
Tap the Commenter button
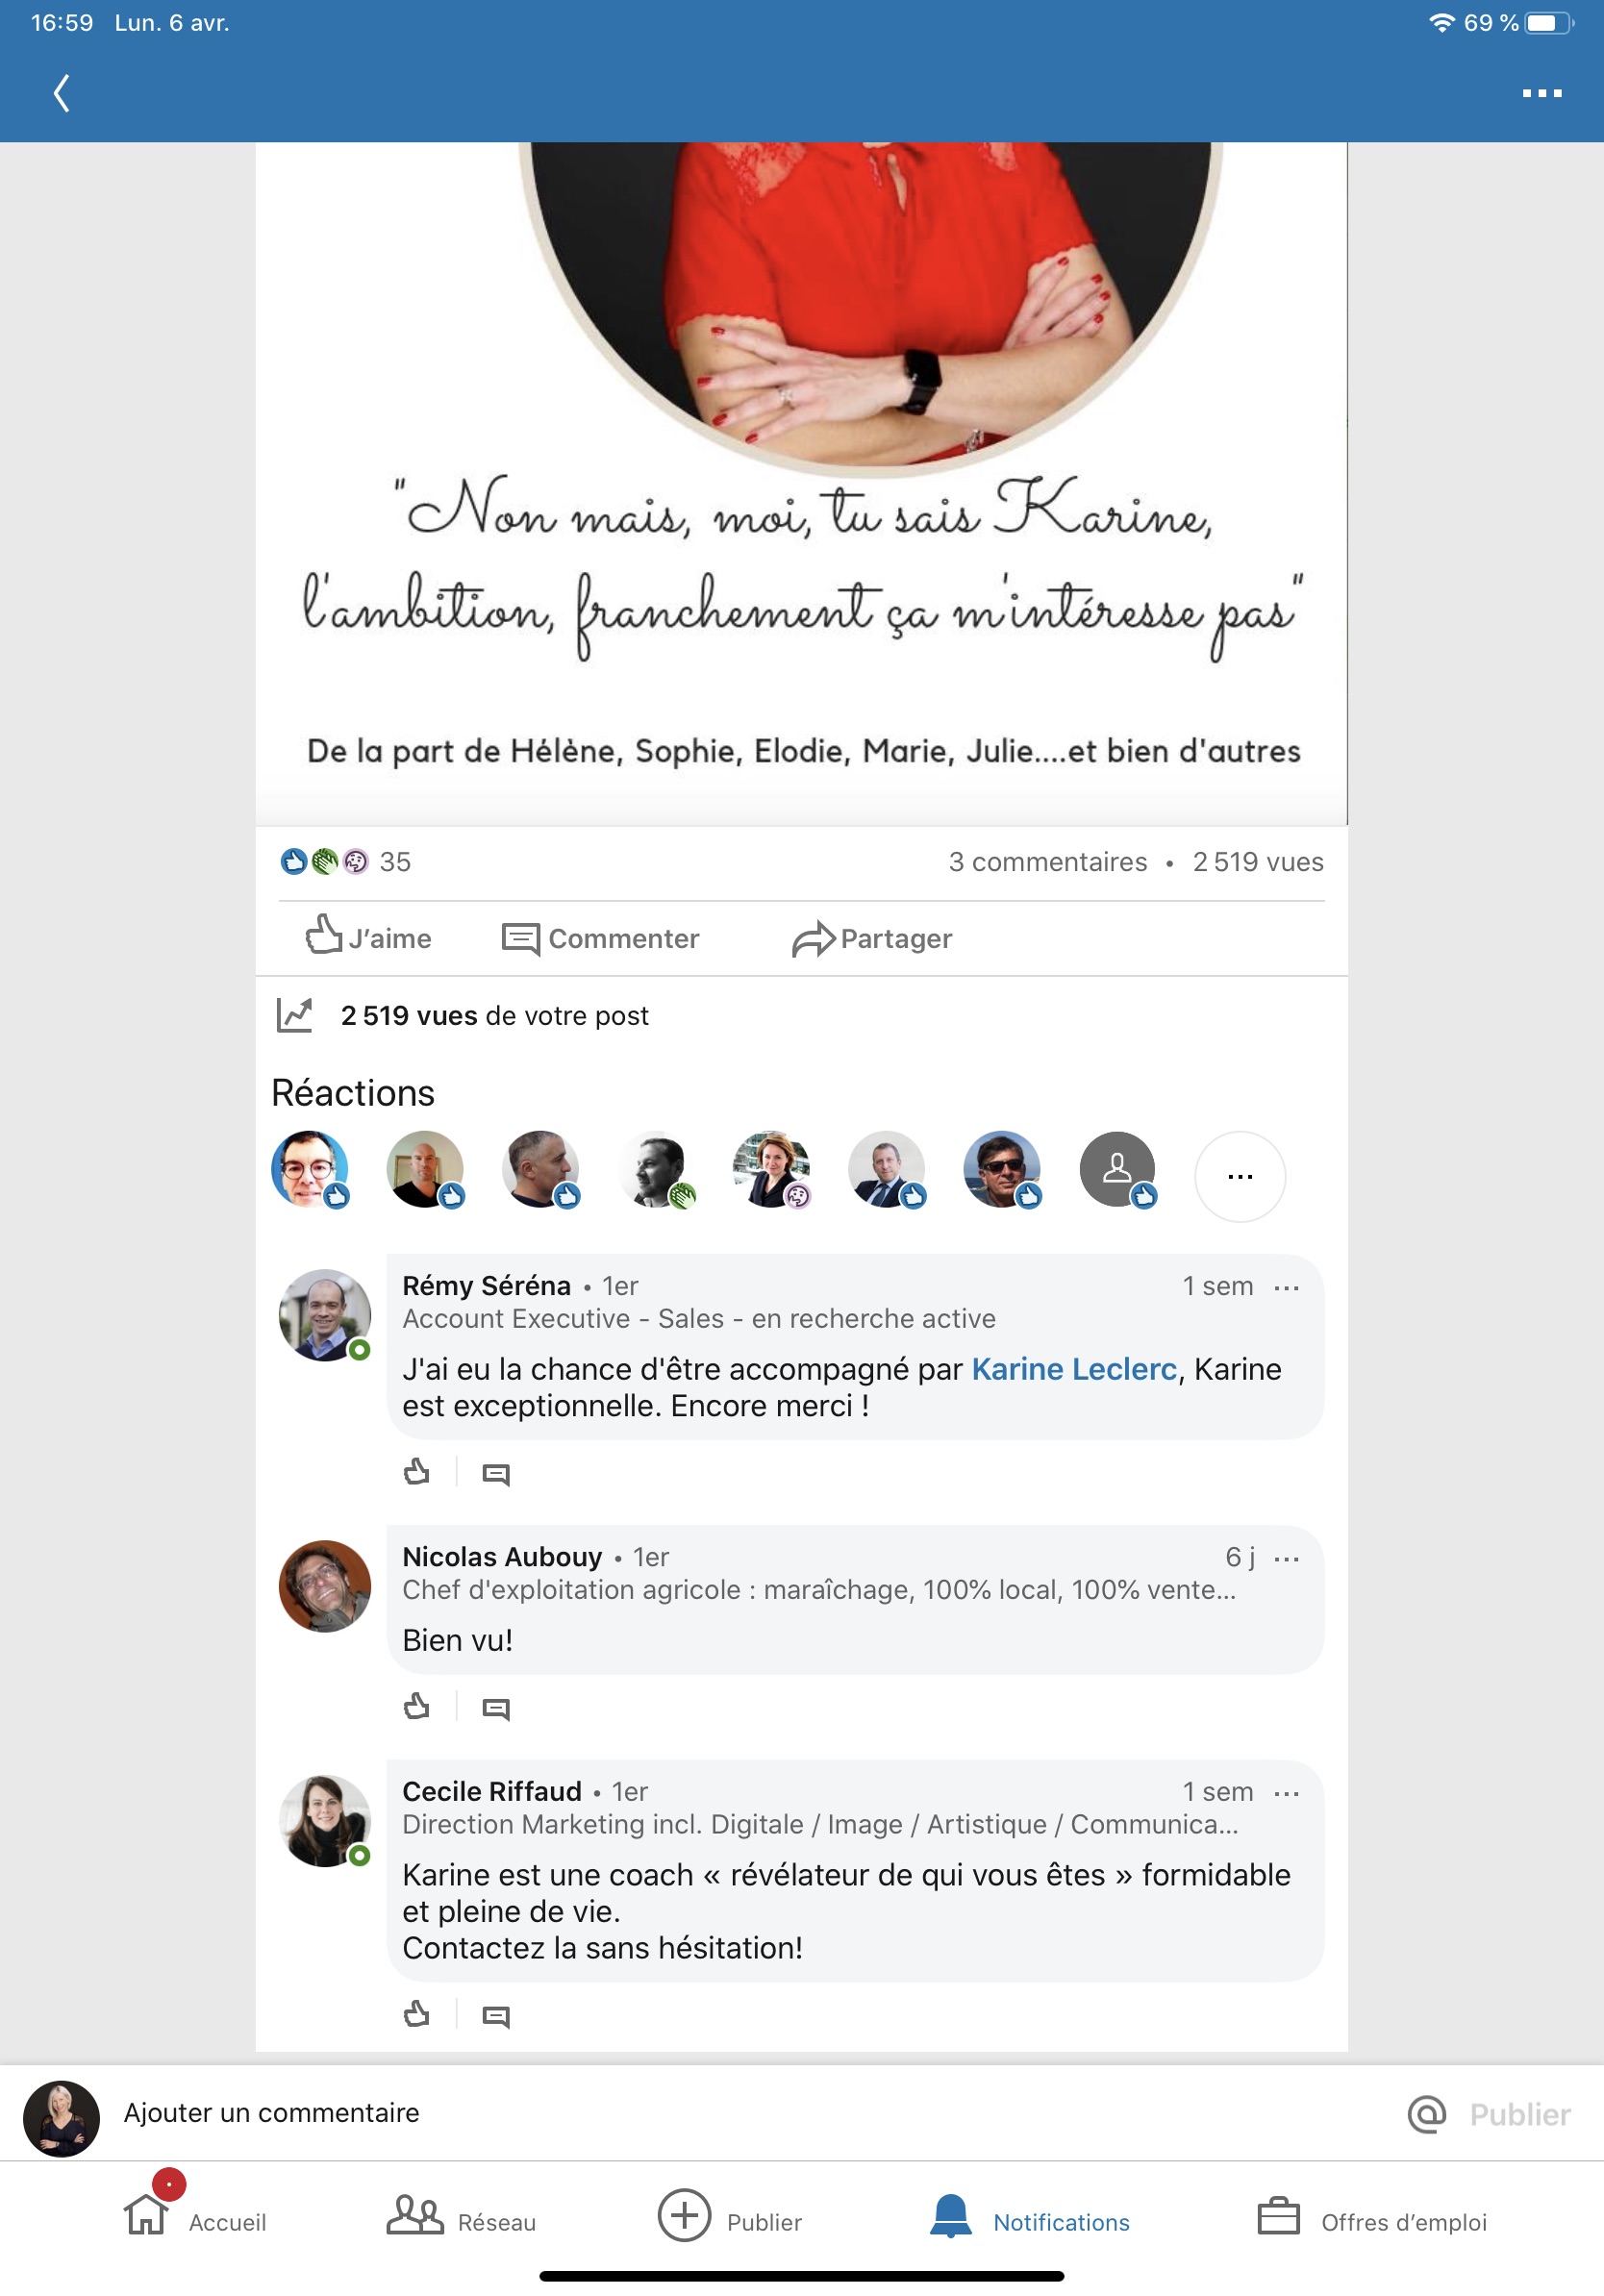point(600,938)
